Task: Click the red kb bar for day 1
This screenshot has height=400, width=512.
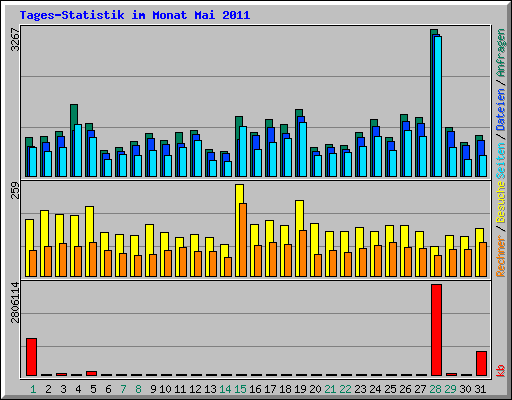Action: point(31,357)
